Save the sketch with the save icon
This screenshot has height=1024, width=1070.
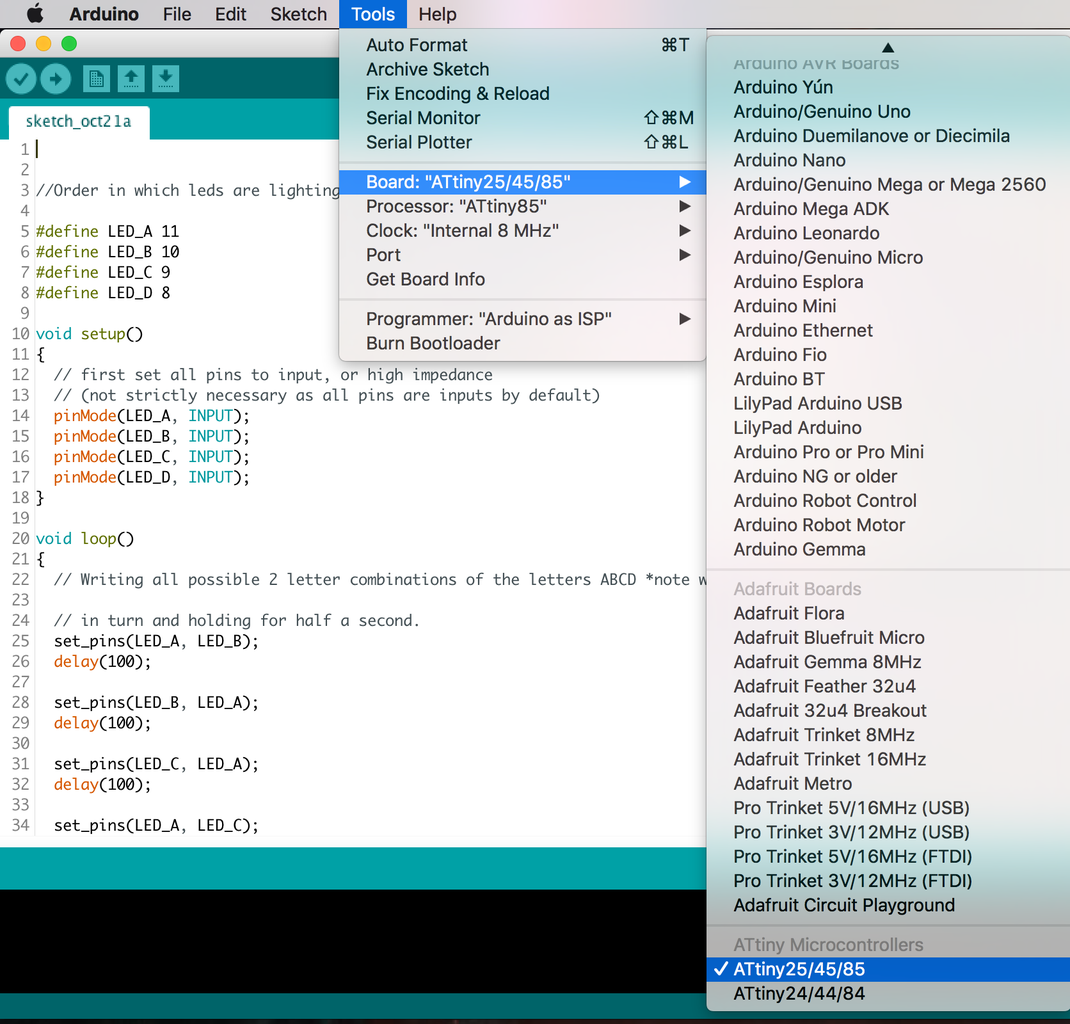166,79
